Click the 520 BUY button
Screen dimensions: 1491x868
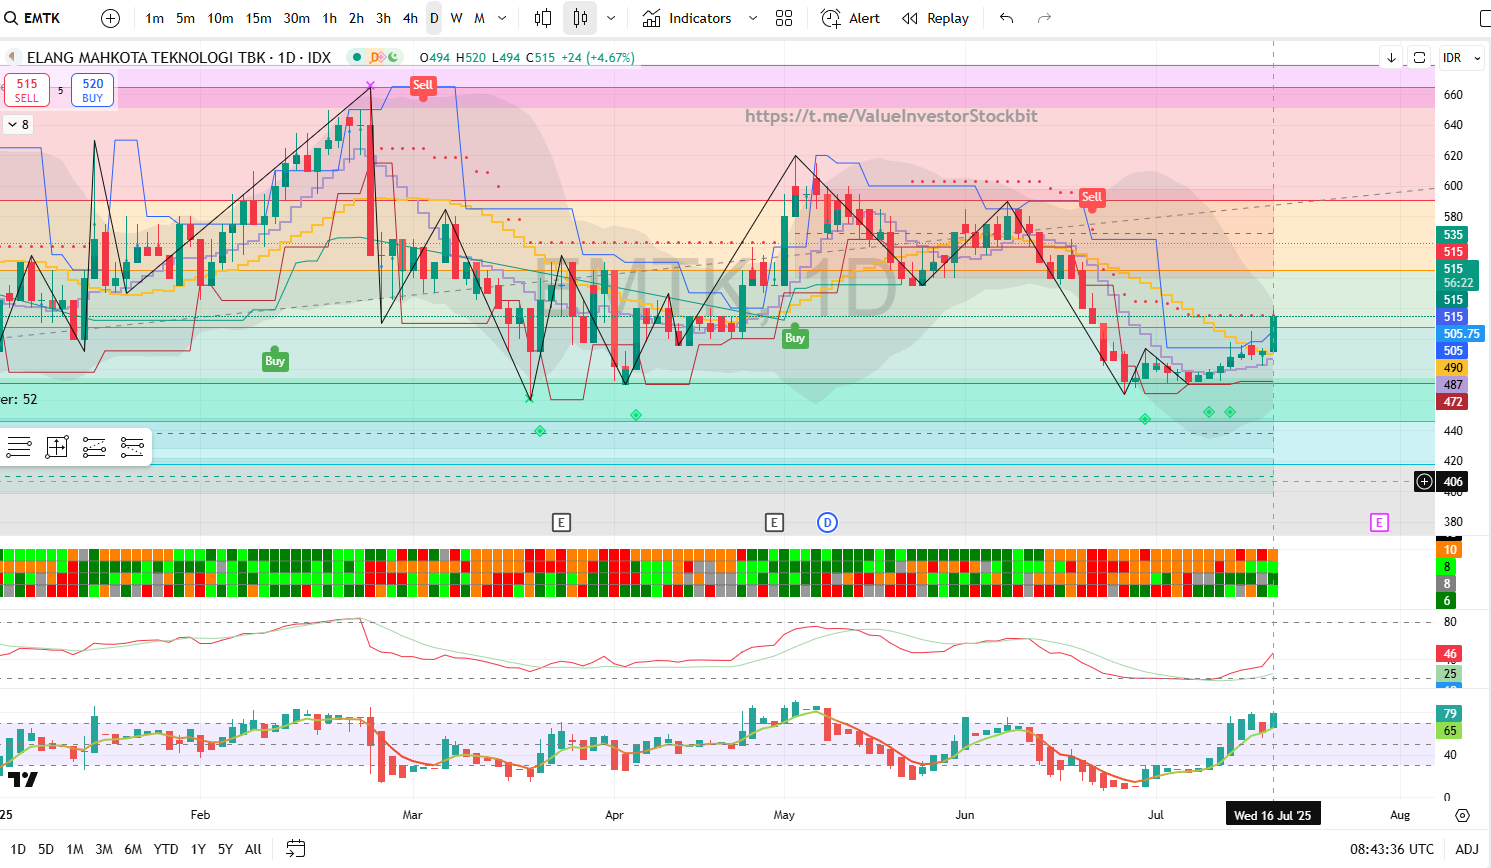pyautogui.click(x=92, y=90)
